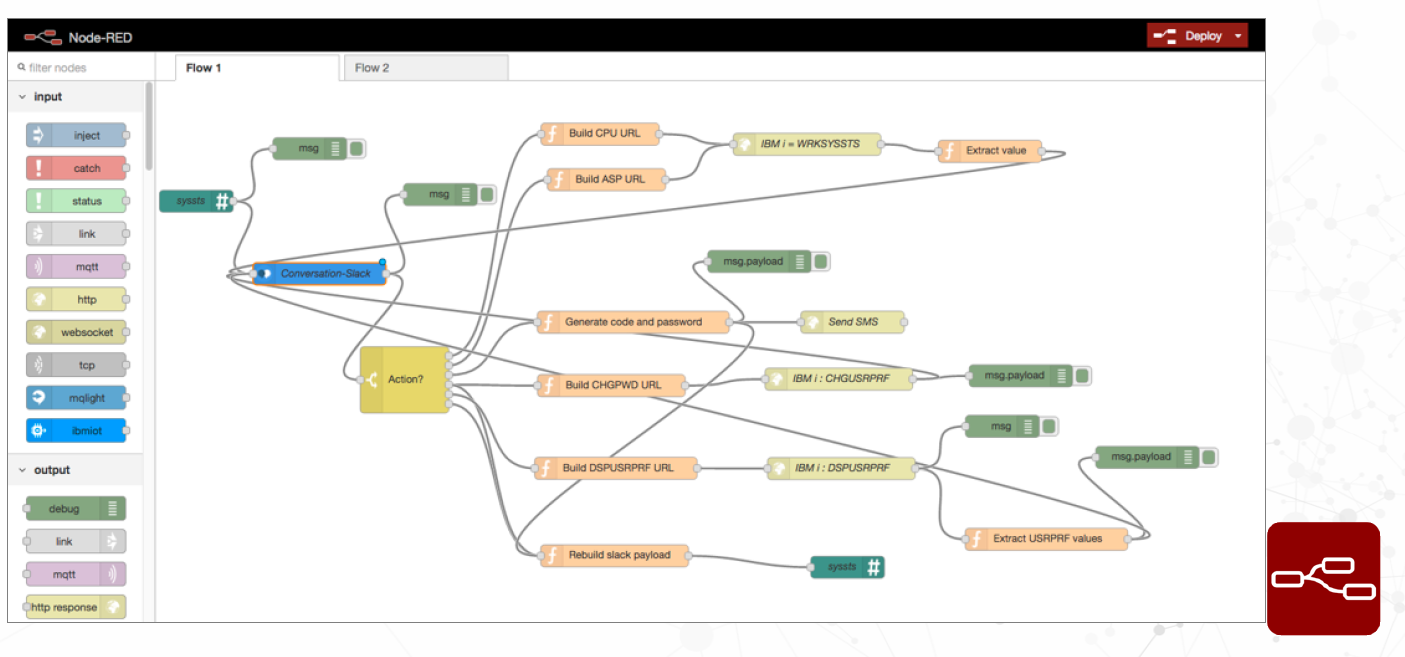The width and height of the screenshot is (1405, 657).
Task: Select the Flow 1 tab
Action: coord(257,68)
